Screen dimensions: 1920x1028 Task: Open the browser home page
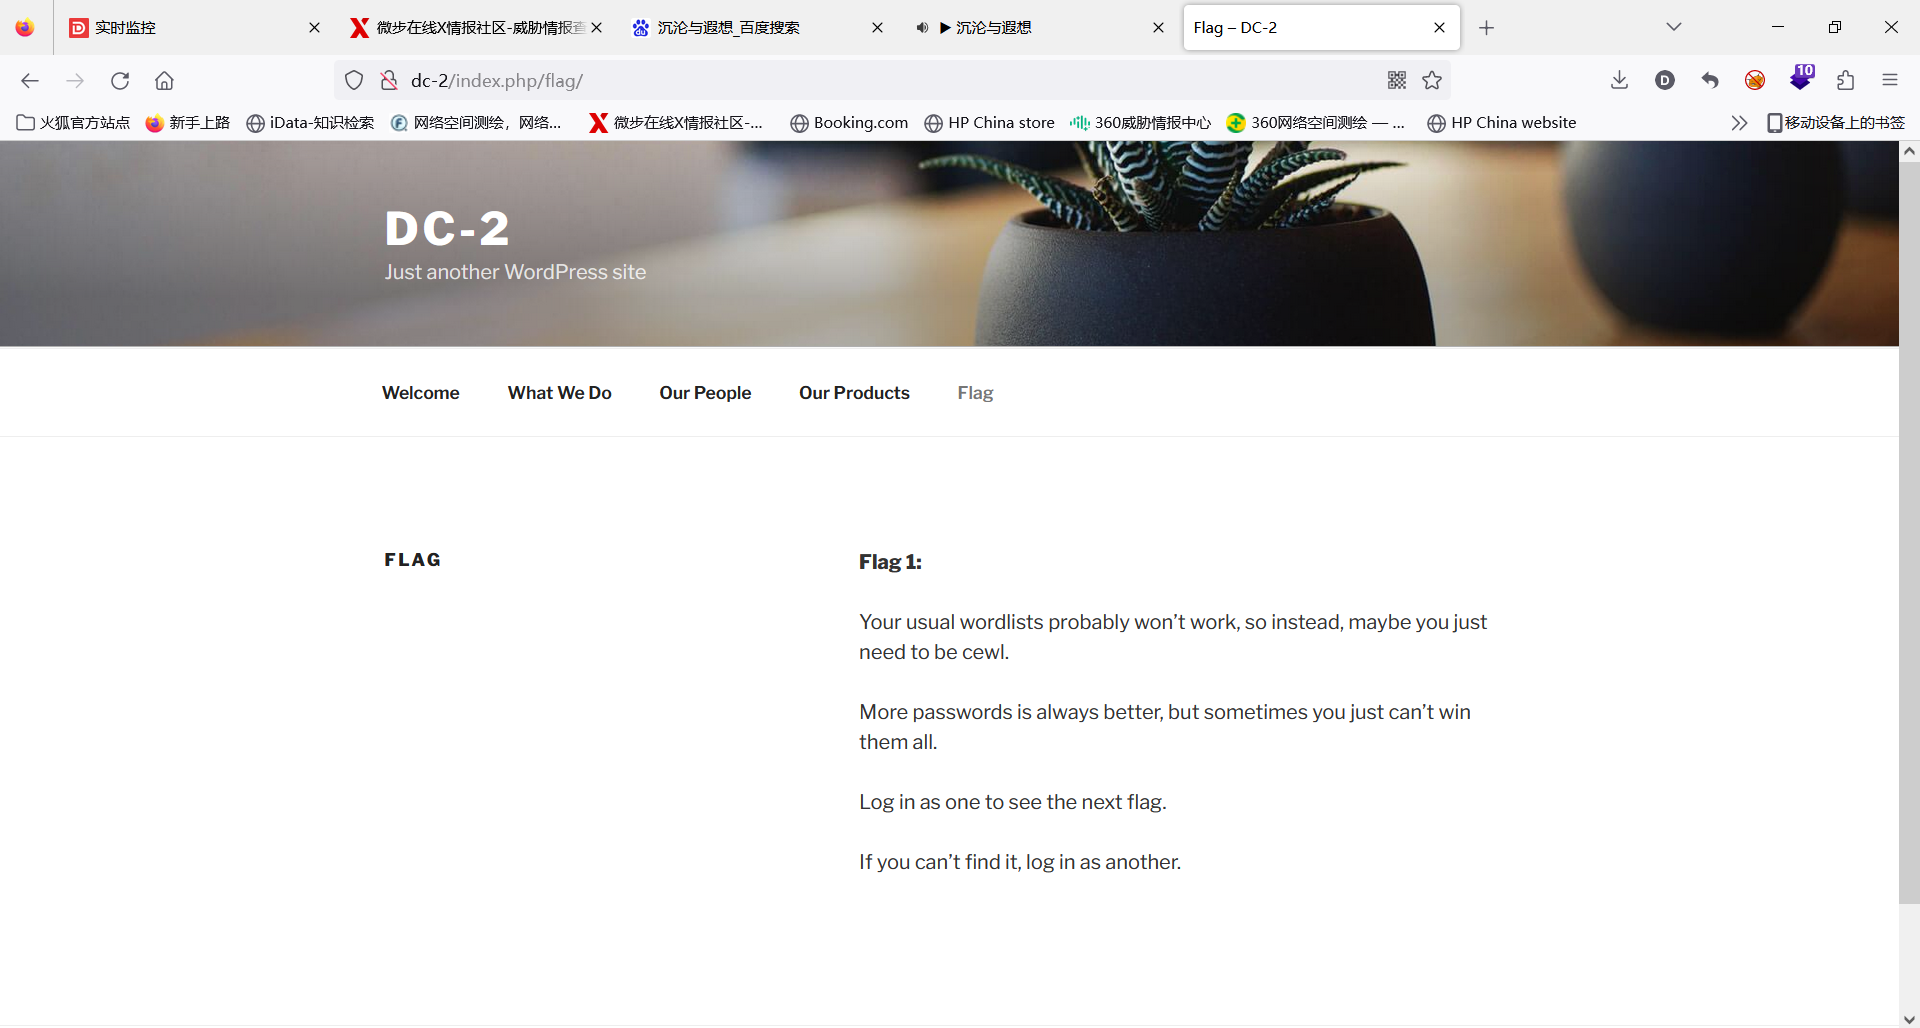(164, 81)
